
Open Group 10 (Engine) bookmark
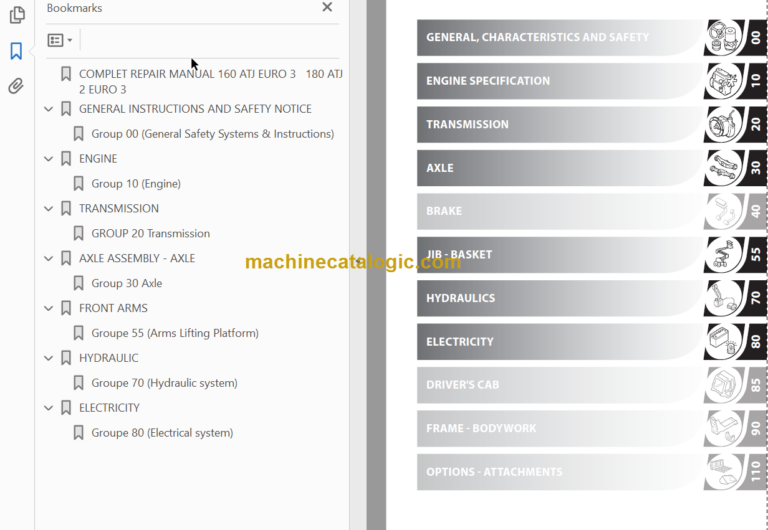point(136,184)
